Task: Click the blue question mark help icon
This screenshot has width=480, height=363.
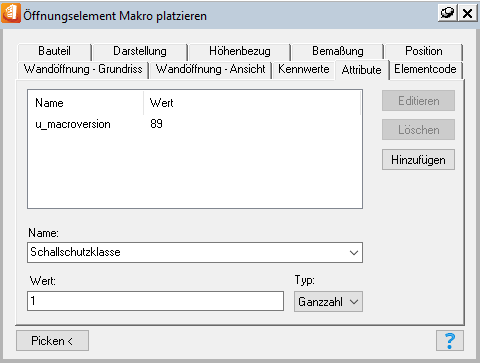Action: tap(450, 341)
